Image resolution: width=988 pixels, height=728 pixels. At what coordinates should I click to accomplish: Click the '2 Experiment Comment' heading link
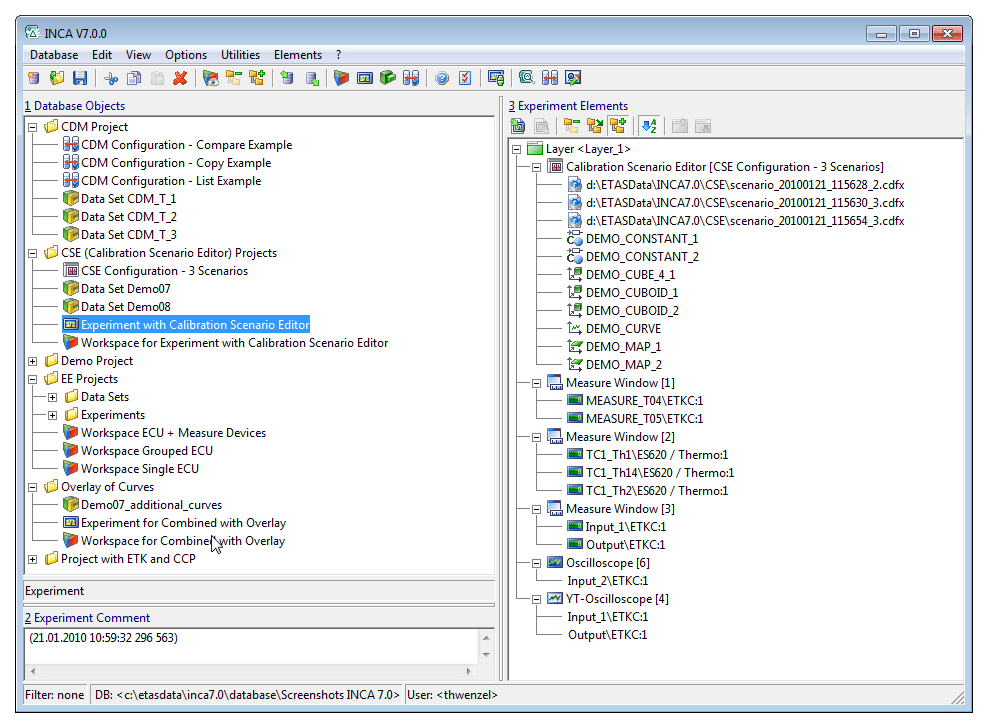pyautogui.click(x=87, y=618)
